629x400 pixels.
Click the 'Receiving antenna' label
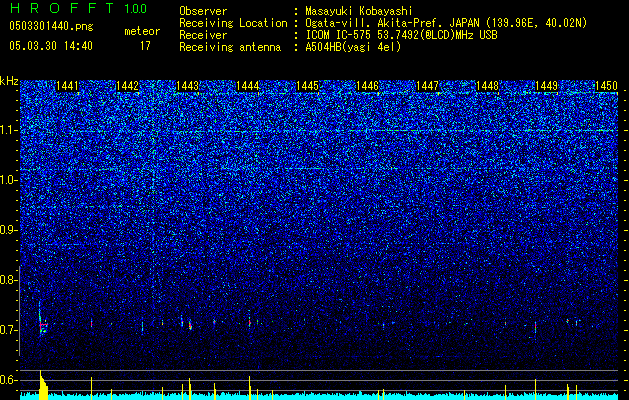230,47
